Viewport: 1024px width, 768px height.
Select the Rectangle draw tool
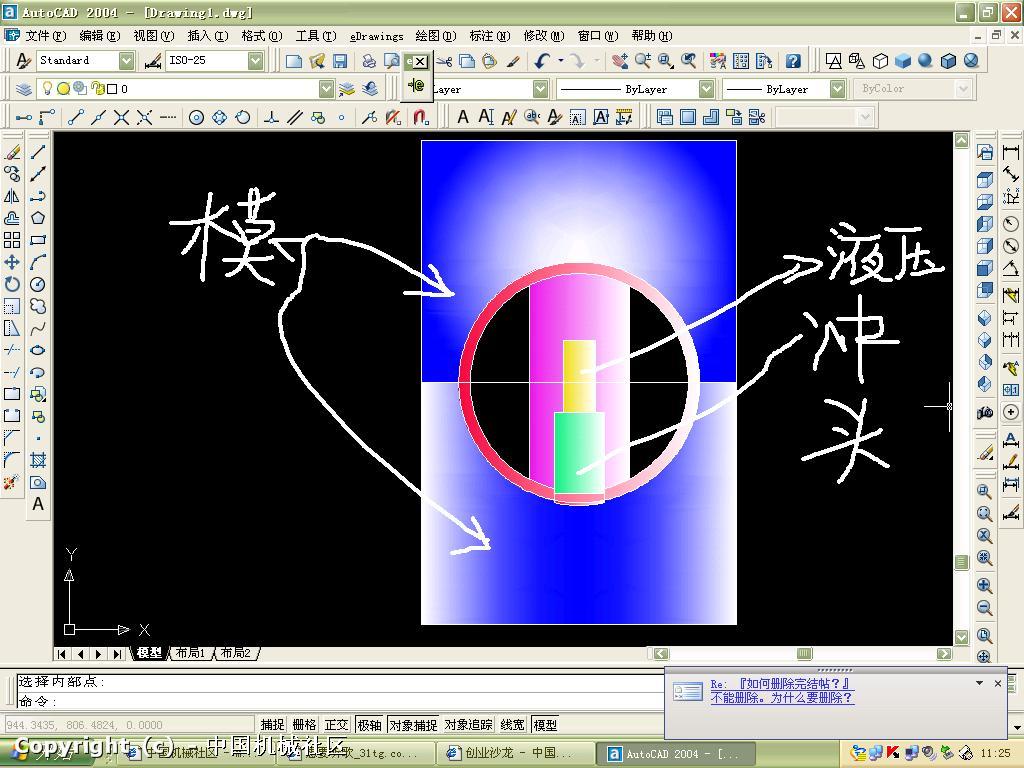38,240
